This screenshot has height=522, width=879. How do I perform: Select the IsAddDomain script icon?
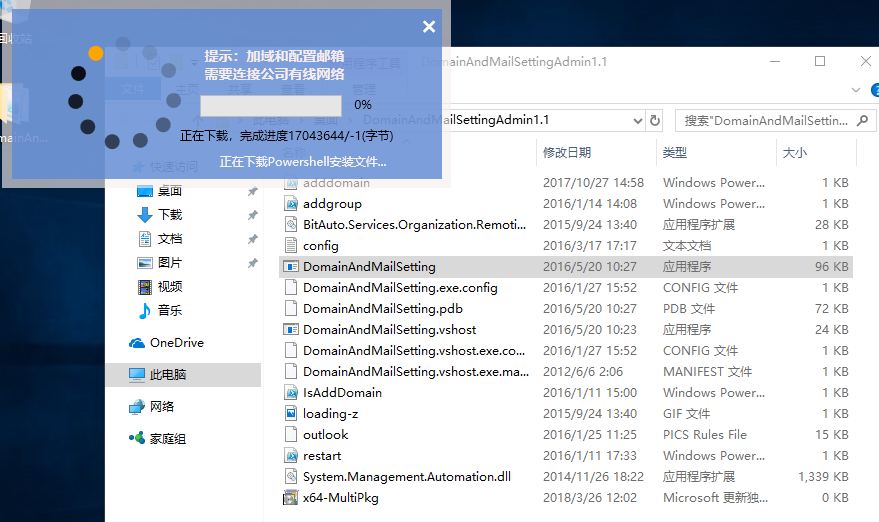(291, 392)
